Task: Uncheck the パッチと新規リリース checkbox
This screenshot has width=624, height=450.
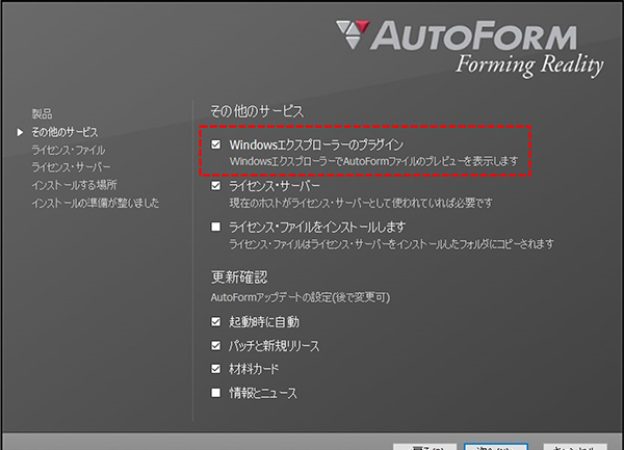Action: pos(216,346)
